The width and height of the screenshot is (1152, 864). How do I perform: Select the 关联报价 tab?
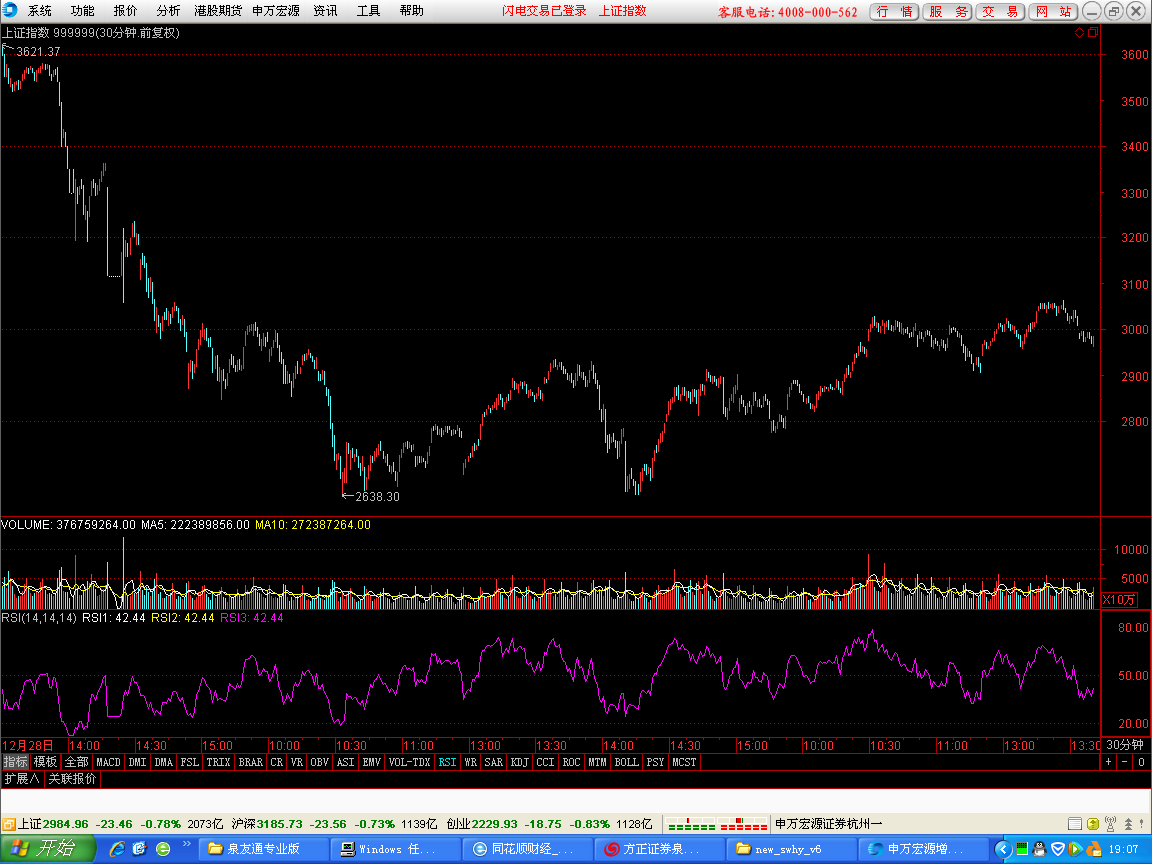pyautogui.click(x=72, y=778)
